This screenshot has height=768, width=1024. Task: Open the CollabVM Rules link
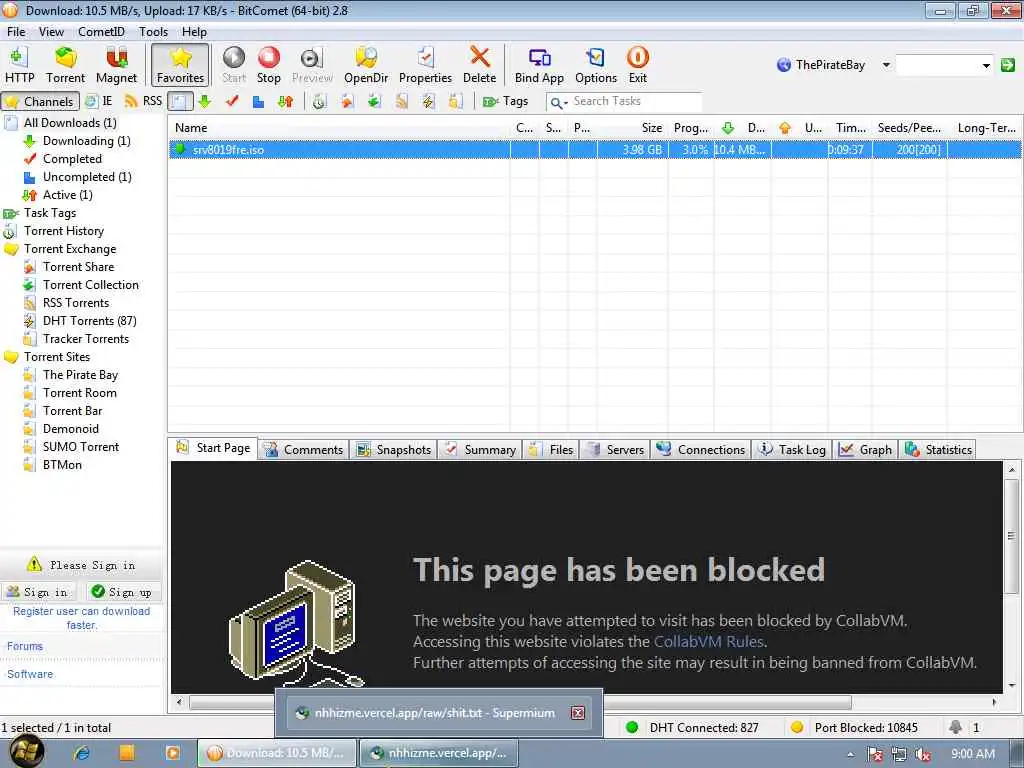(709, 641)
